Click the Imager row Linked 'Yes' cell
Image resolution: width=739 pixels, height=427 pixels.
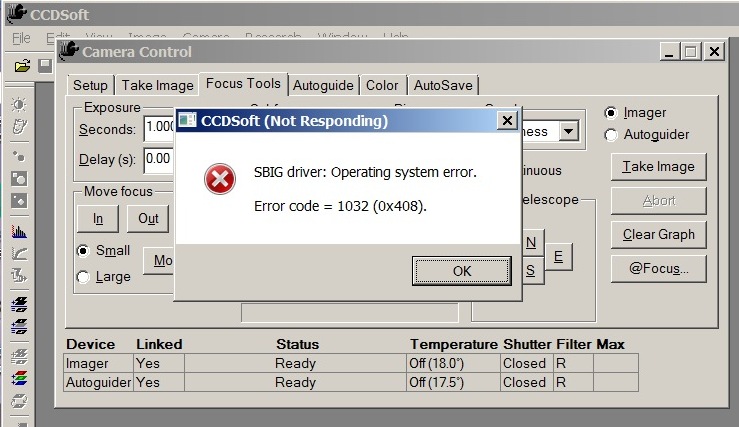click(159, 363)
